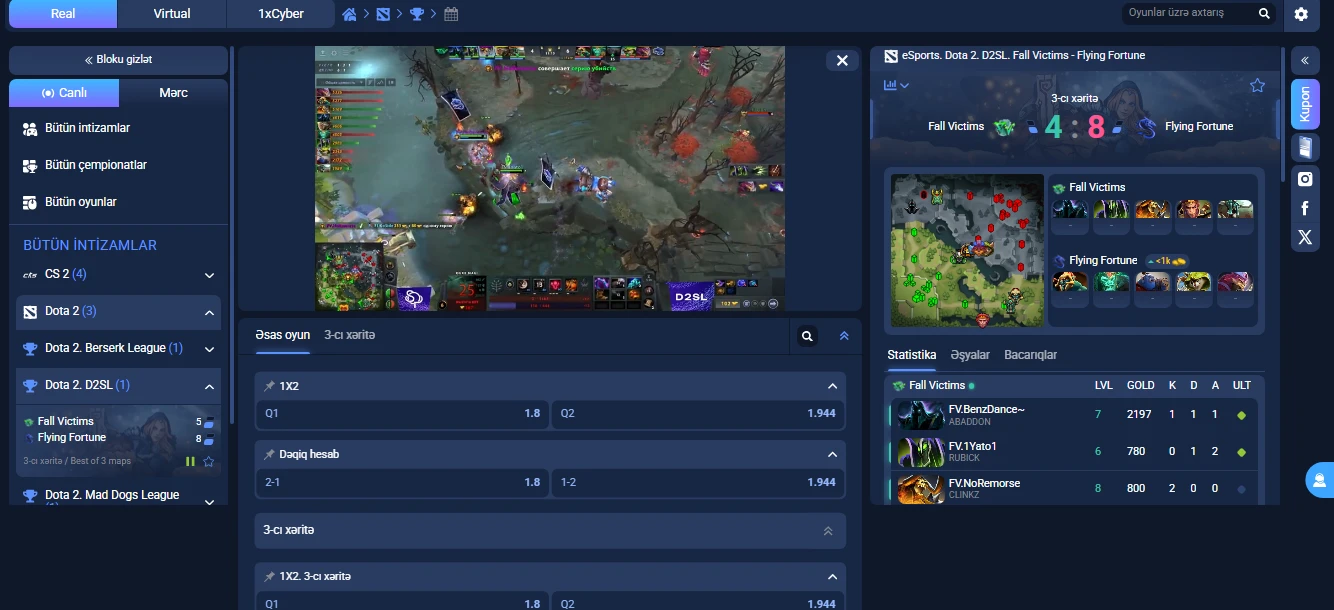Select the Canlı live tab
The height and width of the screenshot is (610, 1334).
point(64,93)
